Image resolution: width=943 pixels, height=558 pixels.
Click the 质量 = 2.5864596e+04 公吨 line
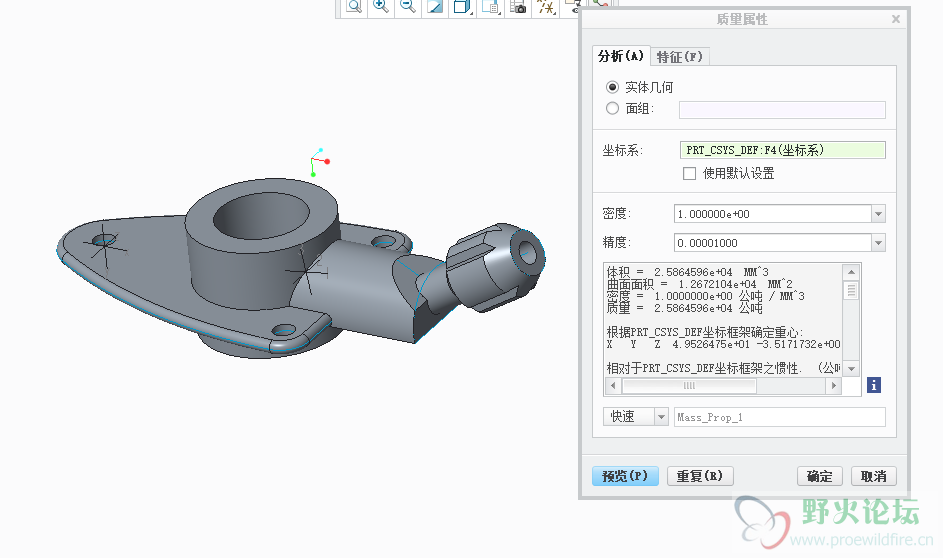684,308
